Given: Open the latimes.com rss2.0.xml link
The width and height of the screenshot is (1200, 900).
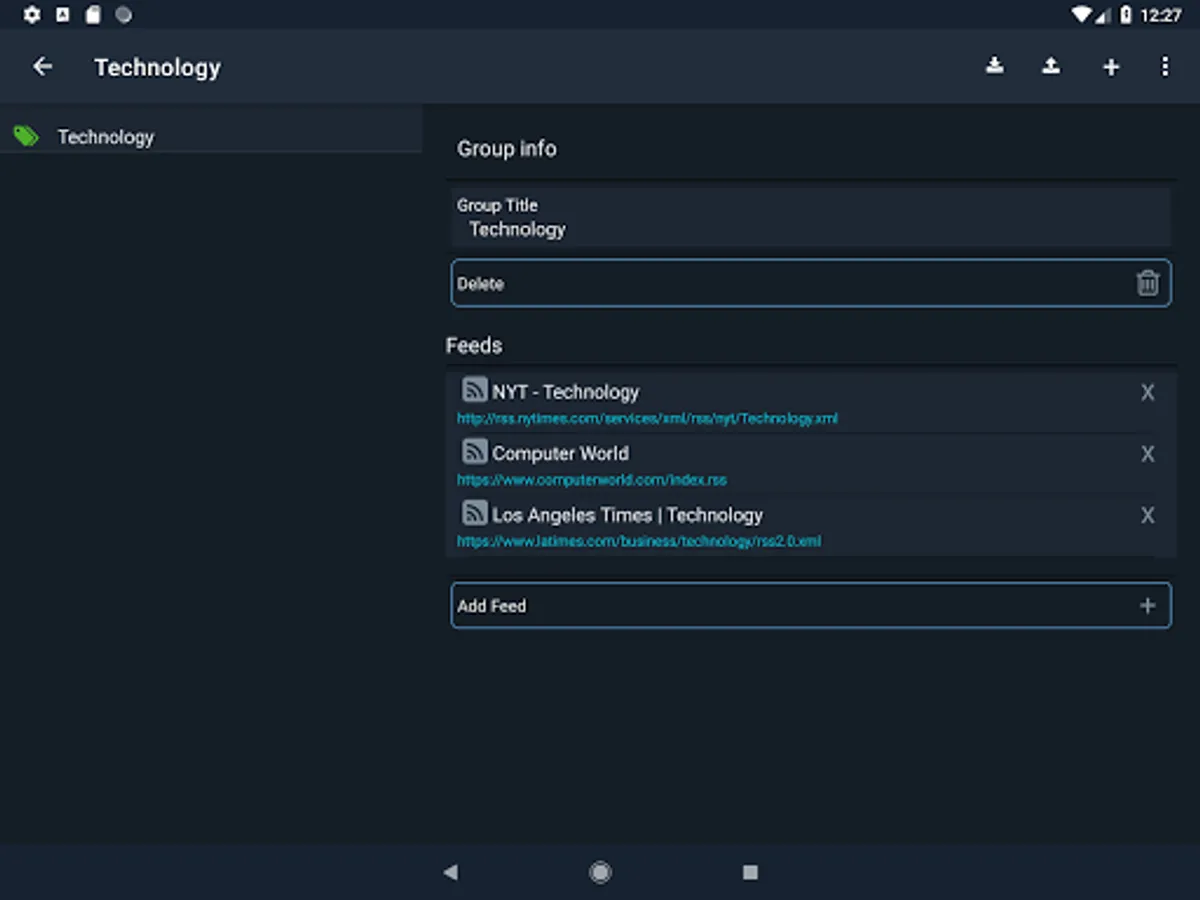Looking at the screenshot, I should 639,541.
